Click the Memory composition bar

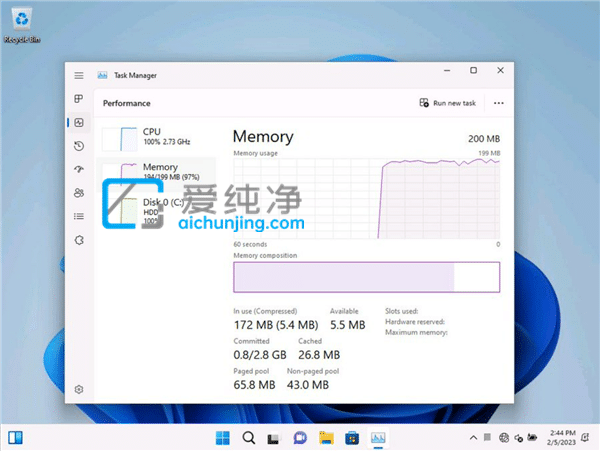click(x=367, y=277)
